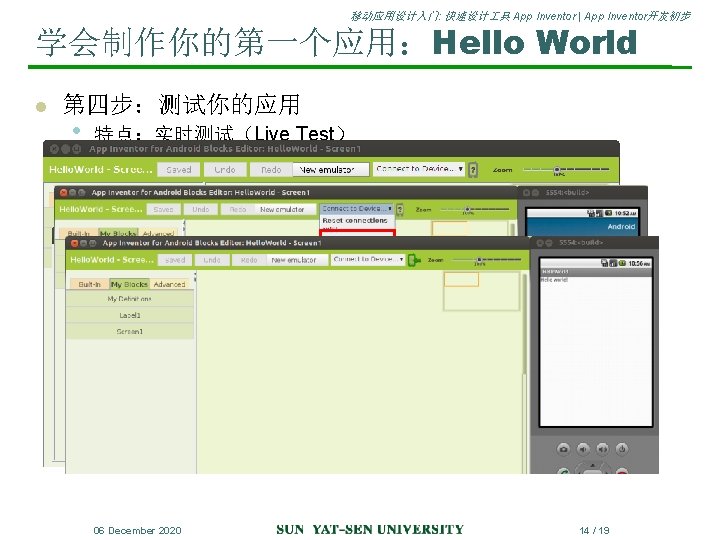Click Redo button in front window
This screenshot has width=720, height=540.
click(248, 260)
